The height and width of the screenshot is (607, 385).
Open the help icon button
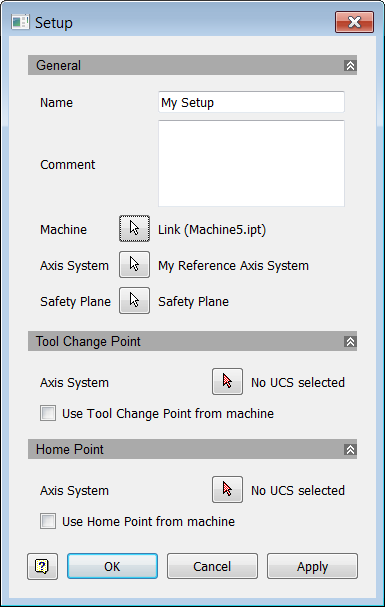coord(42,566)
